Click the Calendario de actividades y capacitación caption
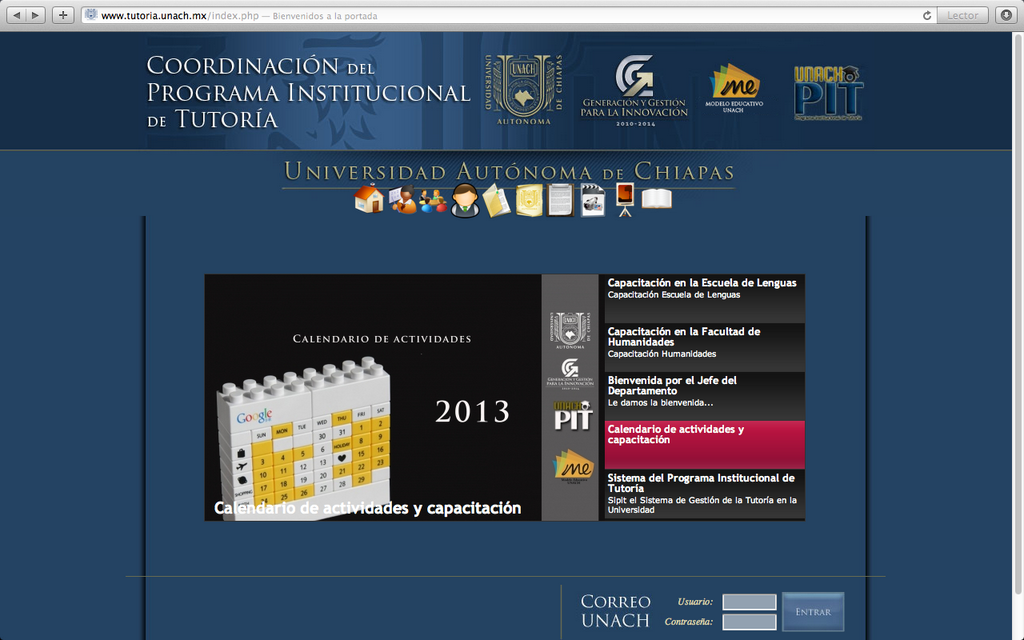This screenshot has width=1024, height=640. click(x=368, y=508)
